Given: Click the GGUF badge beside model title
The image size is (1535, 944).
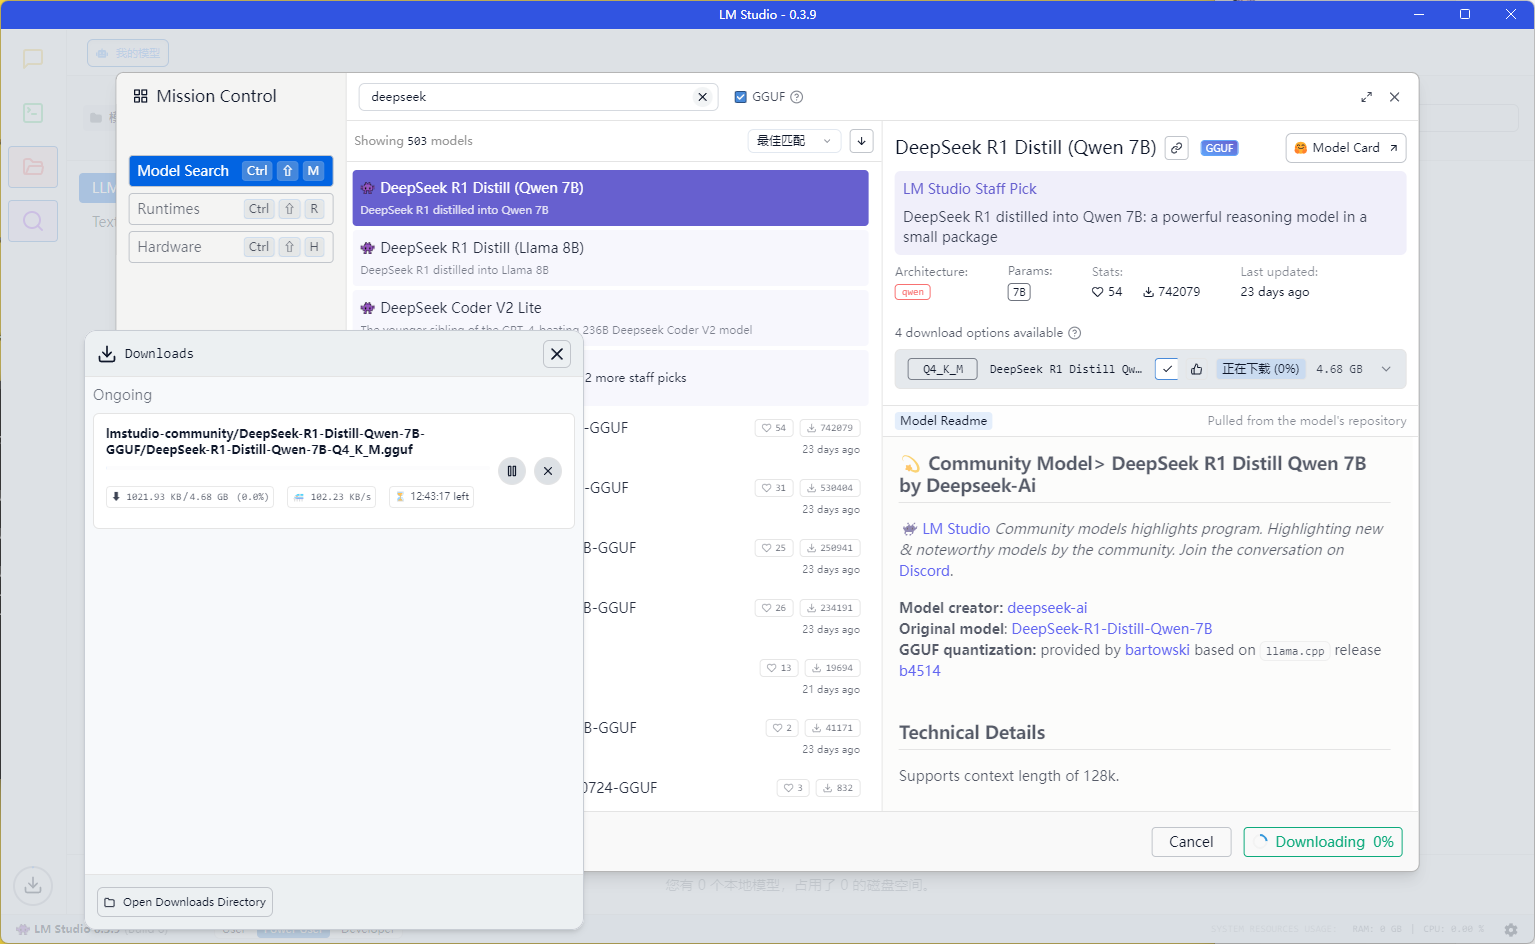Looking at the screenshot, I should click(x=1219, y=148).
